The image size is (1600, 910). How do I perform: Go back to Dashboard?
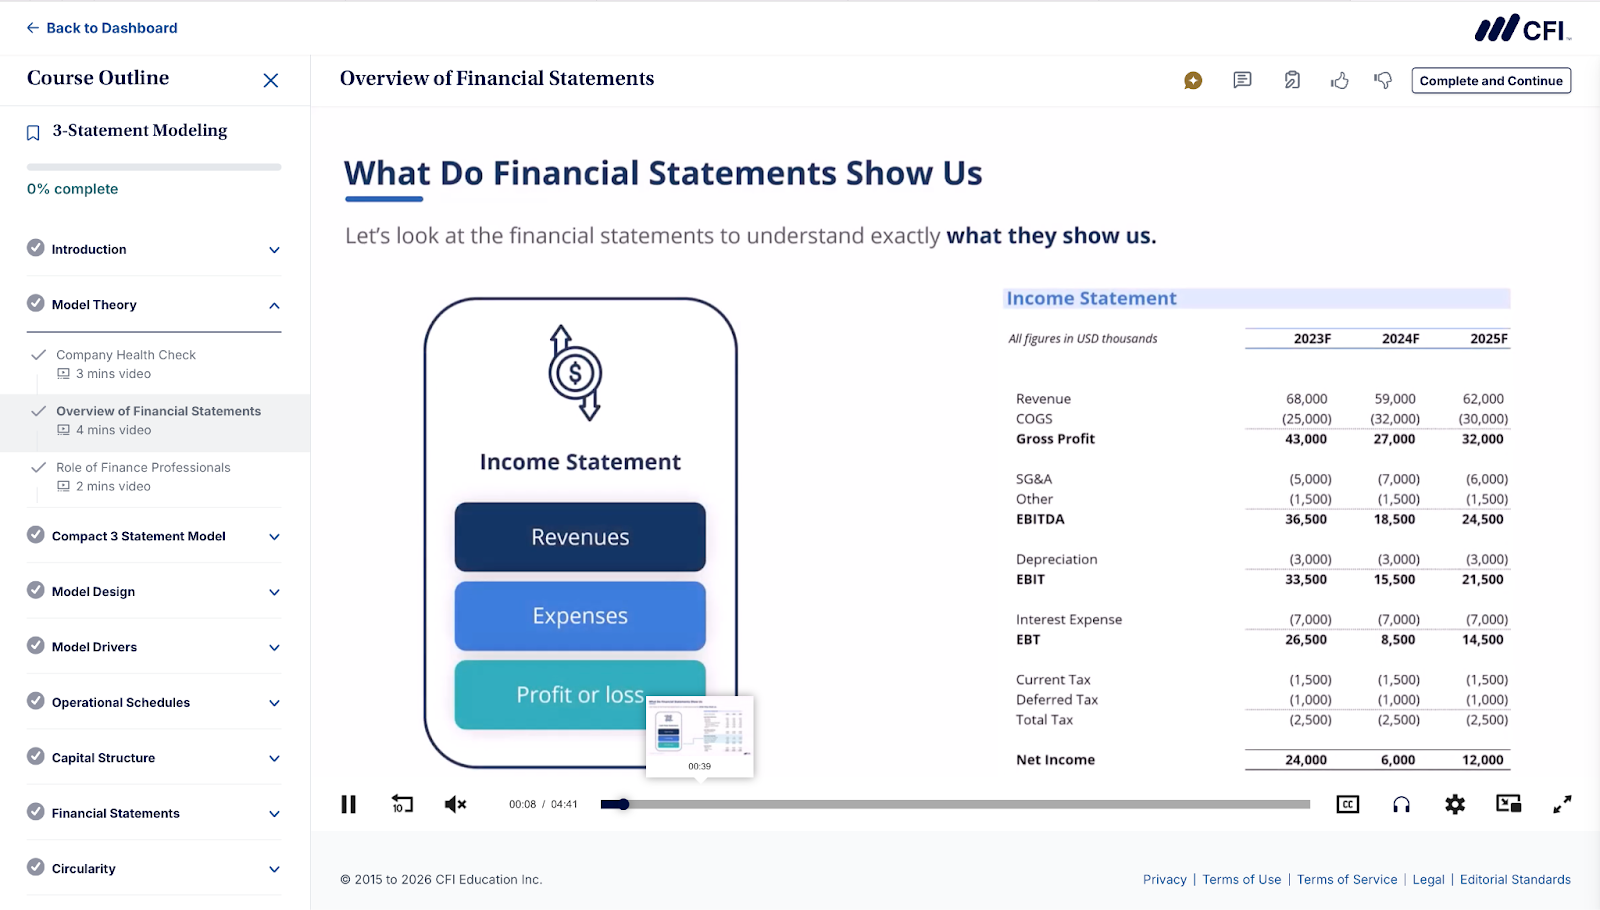(101, 28)
